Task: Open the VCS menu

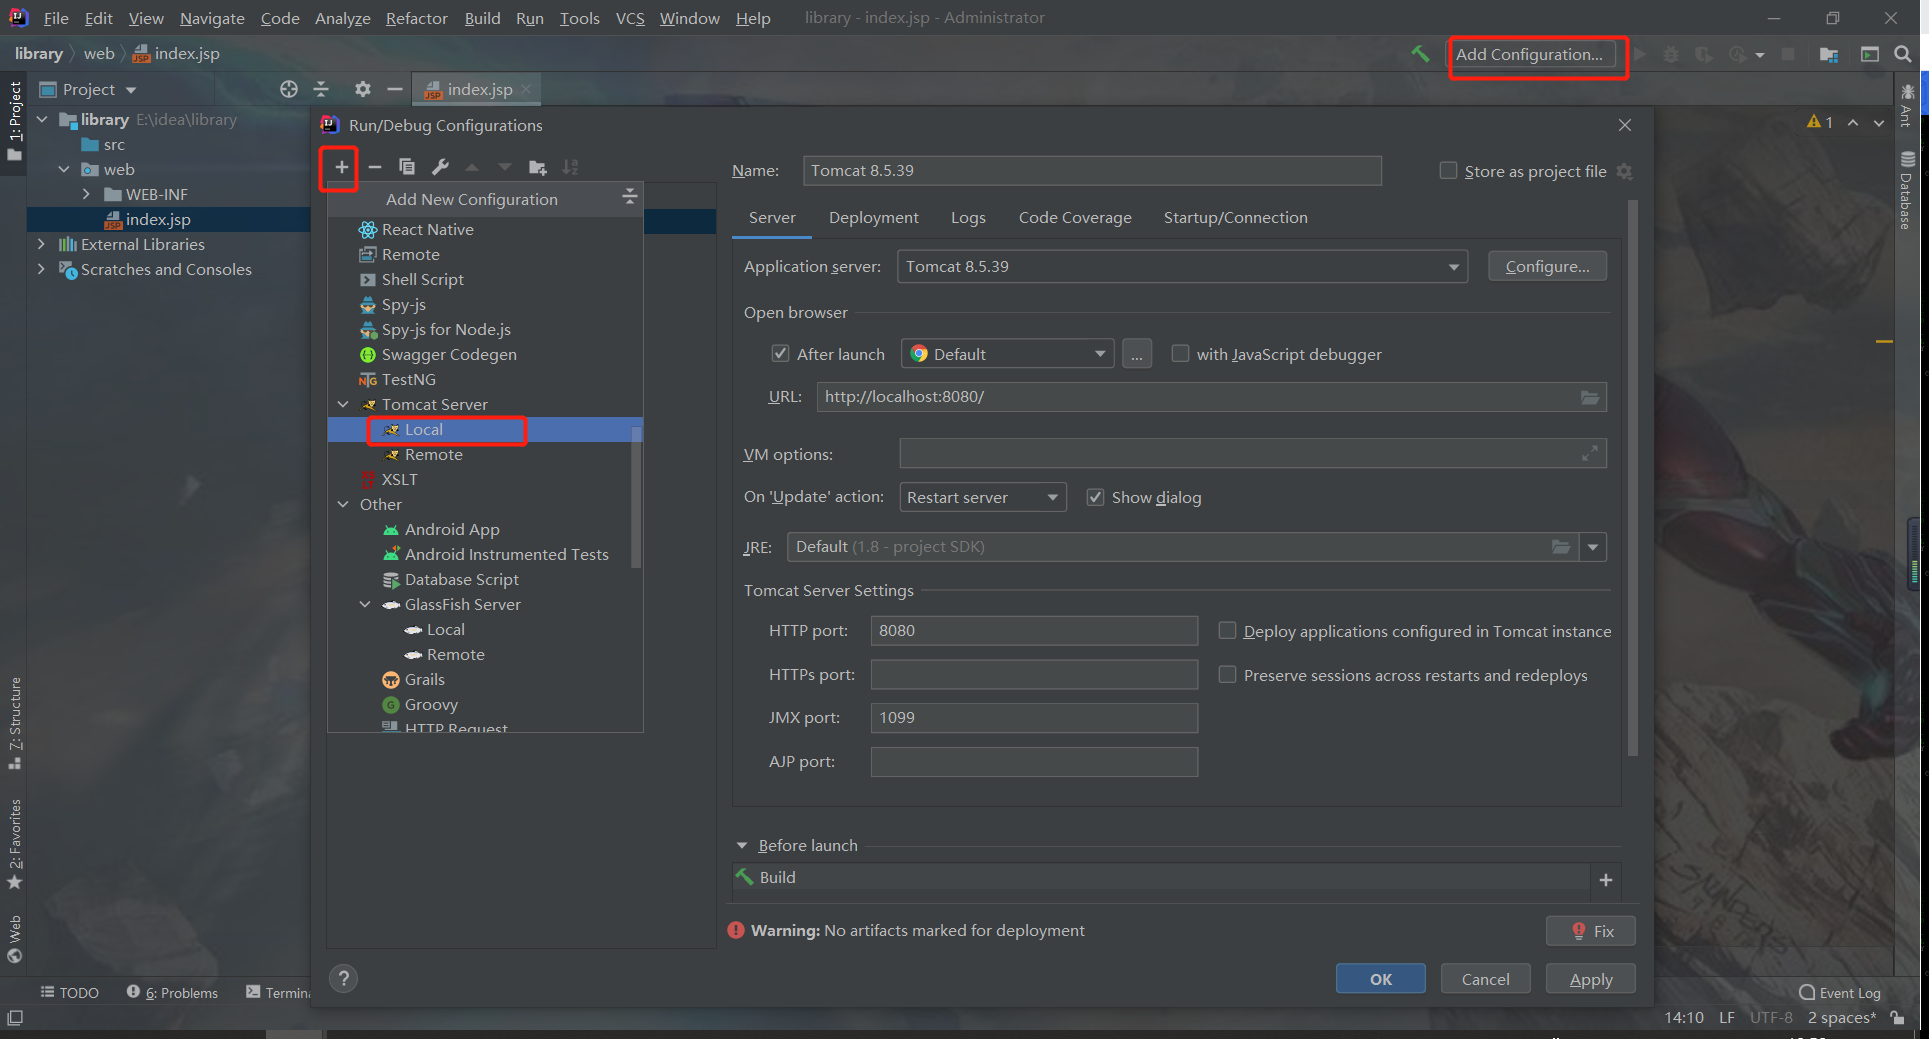Action: (x=630, y=18)
